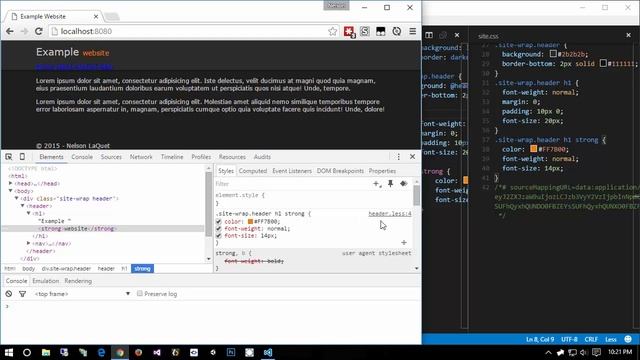Click the console filter funnel icon
Screen dimensions: 640x360
click(x=22, y=294)
